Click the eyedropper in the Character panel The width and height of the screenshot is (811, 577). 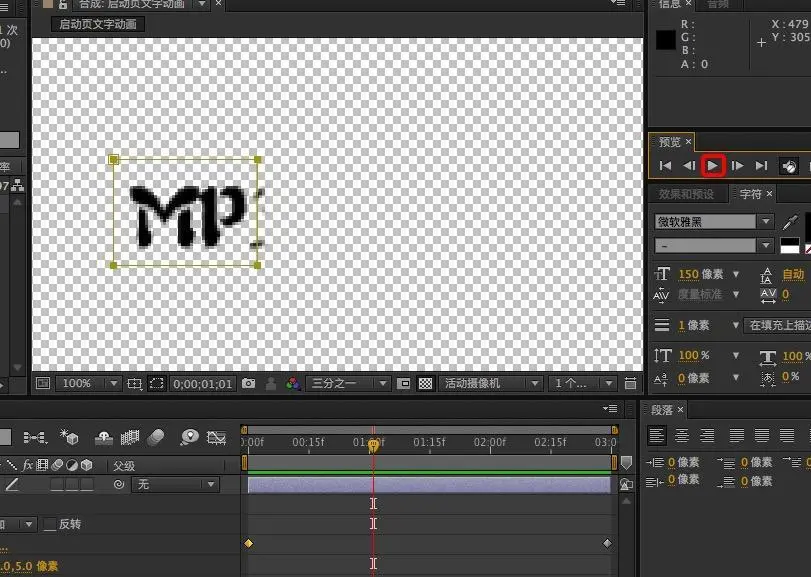(x=790, y=222)
